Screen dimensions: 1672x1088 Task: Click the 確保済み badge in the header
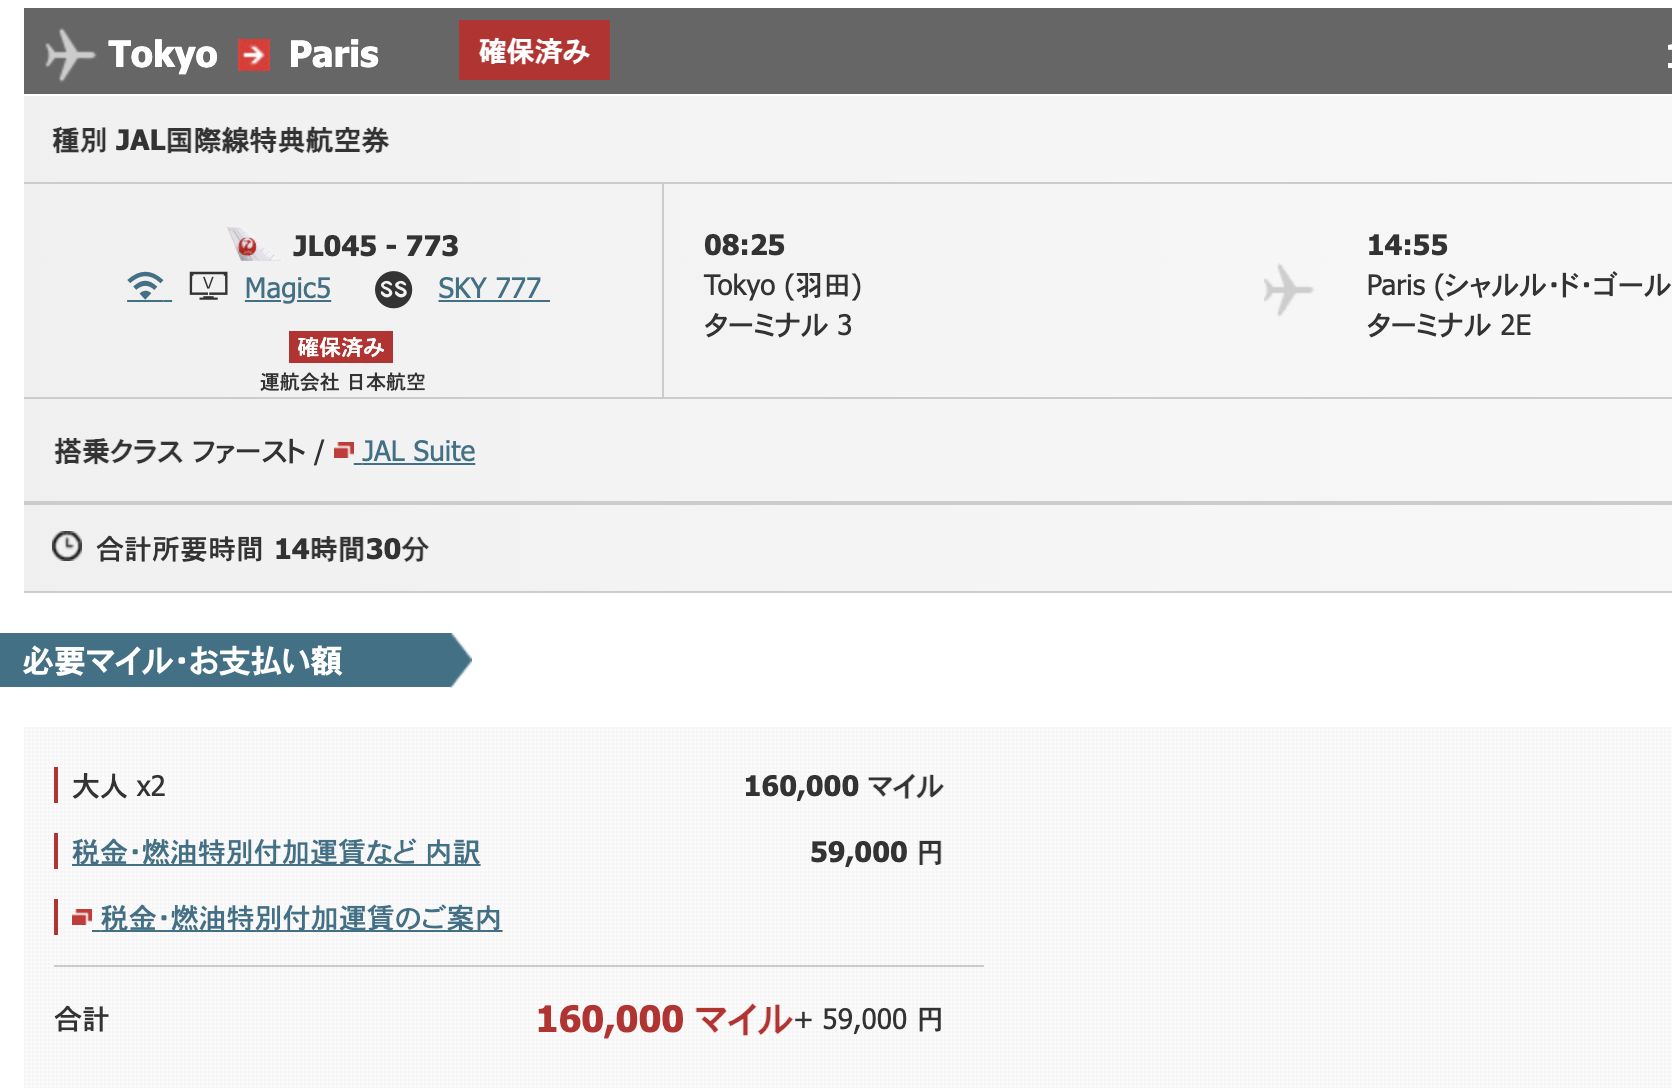(534, 50)
